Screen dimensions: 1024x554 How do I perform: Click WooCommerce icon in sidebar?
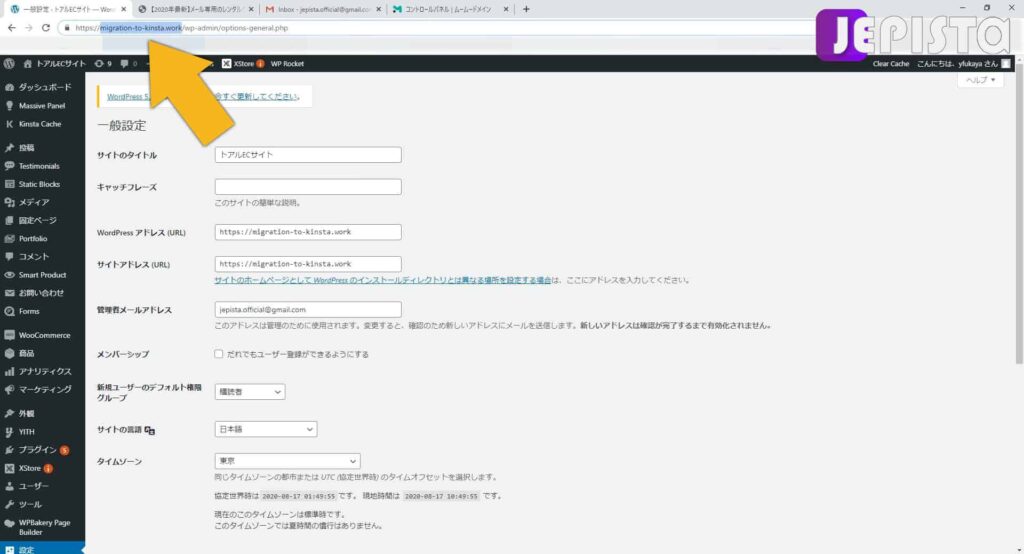tap(9, 335)
